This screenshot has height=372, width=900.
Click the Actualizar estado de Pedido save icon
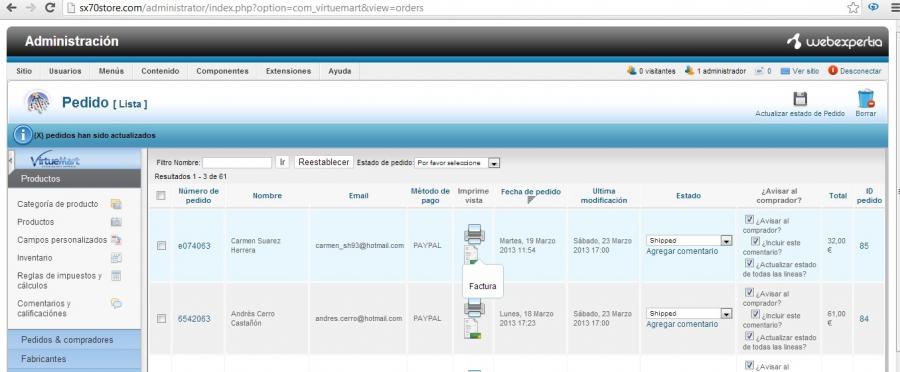(x=800, y=99)
